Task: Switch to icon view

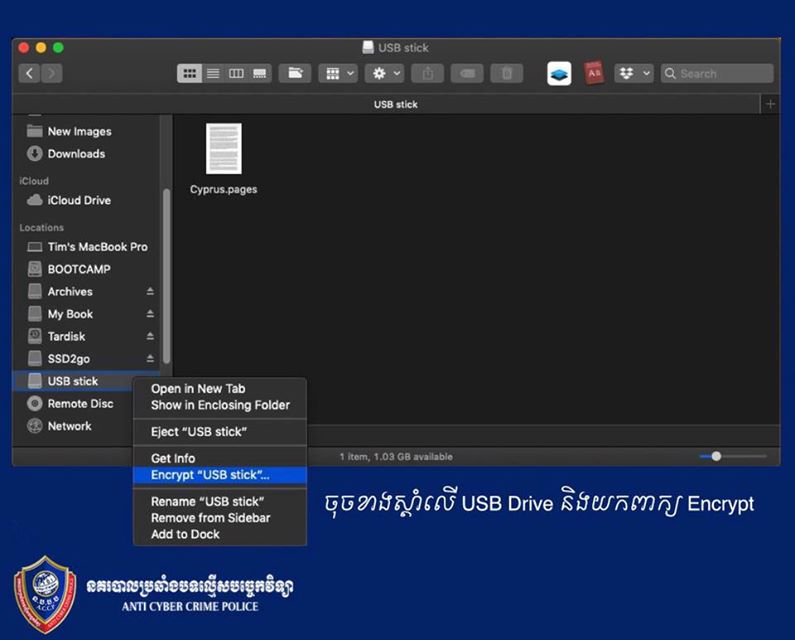Action: pyautogui.click(x=189, y=74)
